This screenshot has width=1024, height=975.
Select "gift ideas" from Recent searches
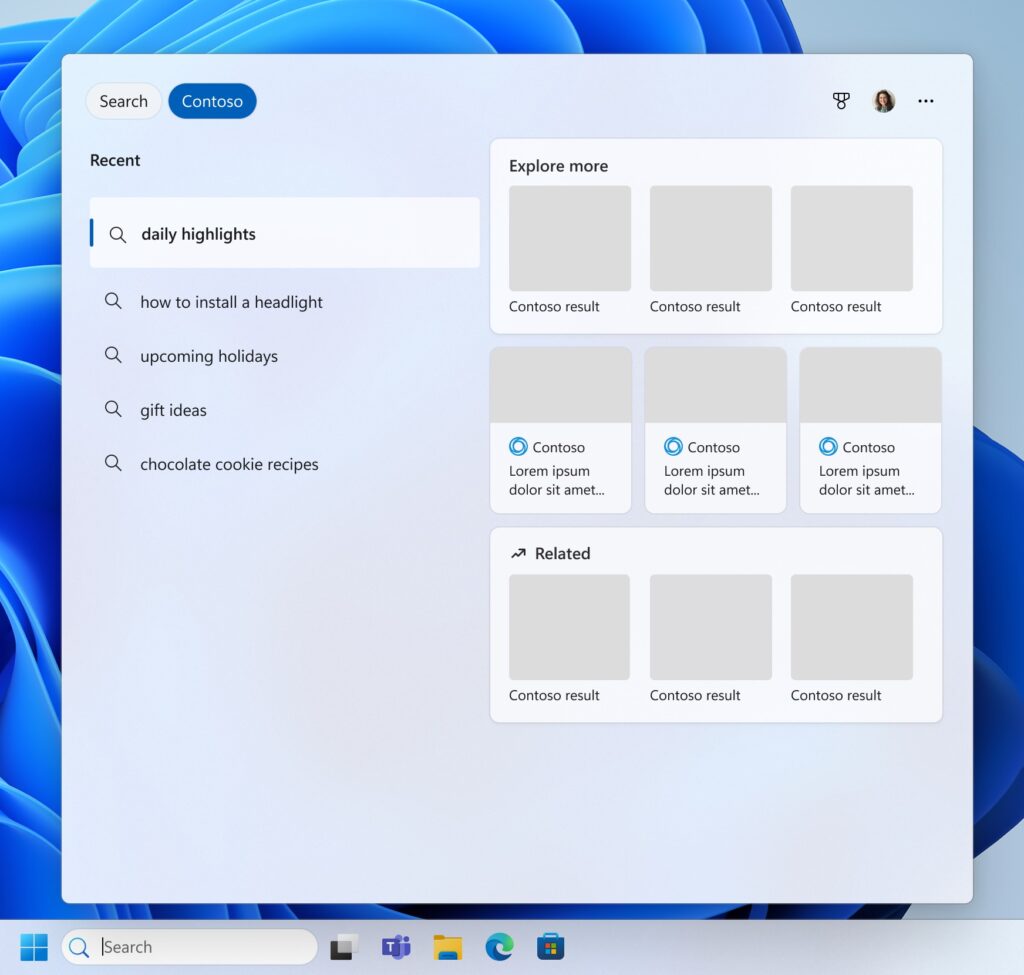point(172,410)
